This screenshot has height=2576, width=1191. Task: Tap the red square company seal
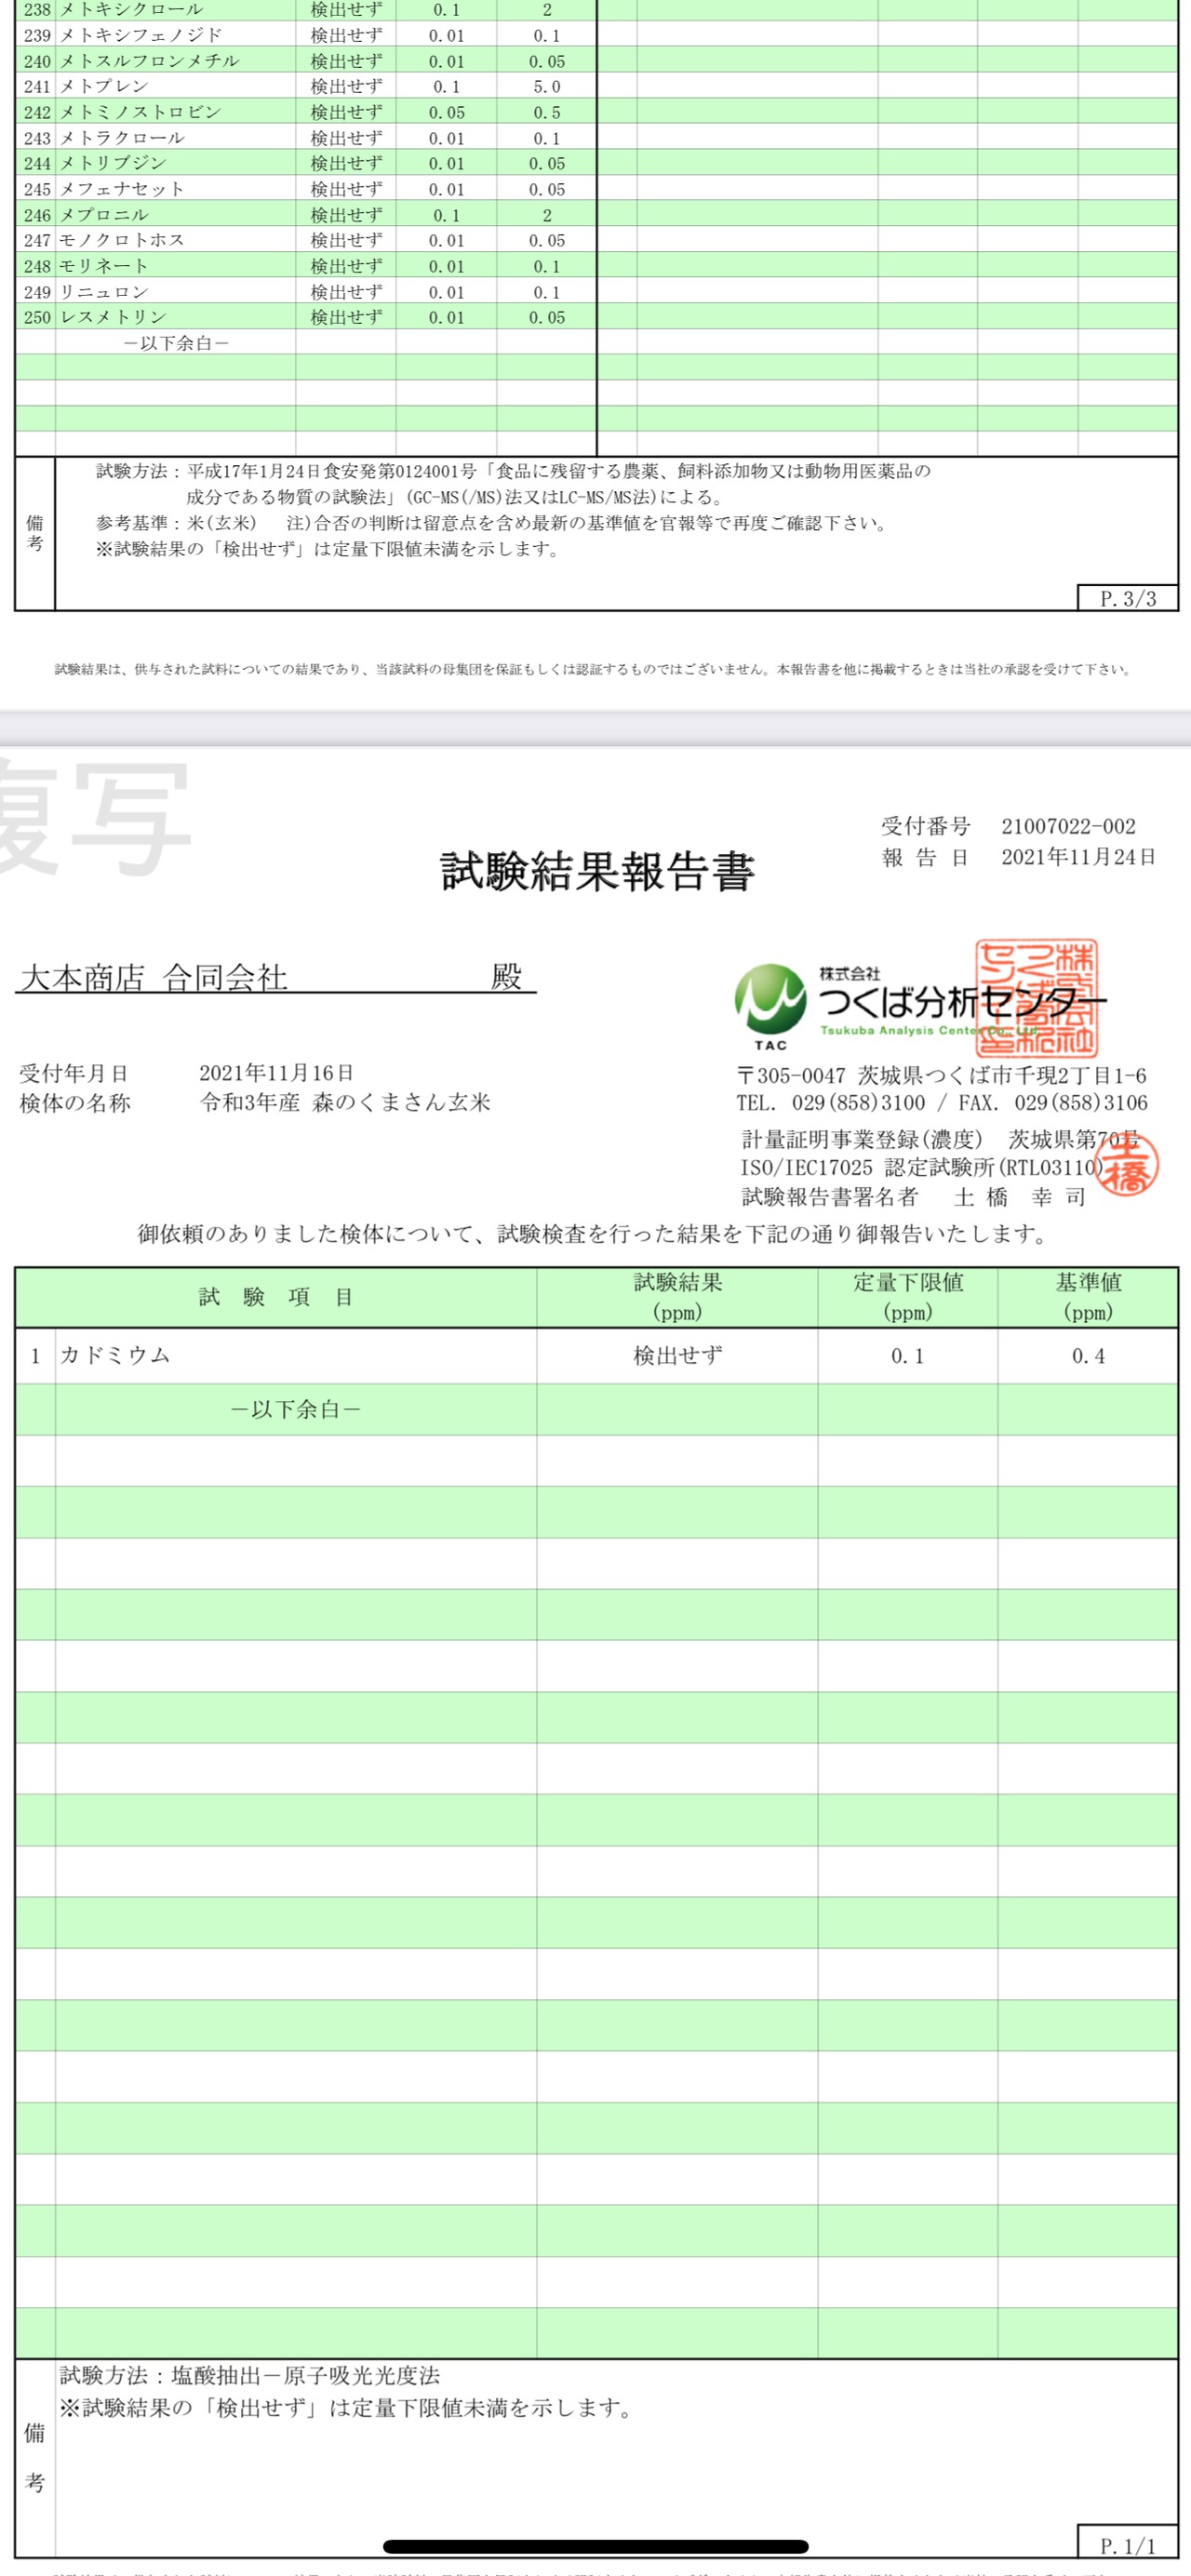point(1036,998)
